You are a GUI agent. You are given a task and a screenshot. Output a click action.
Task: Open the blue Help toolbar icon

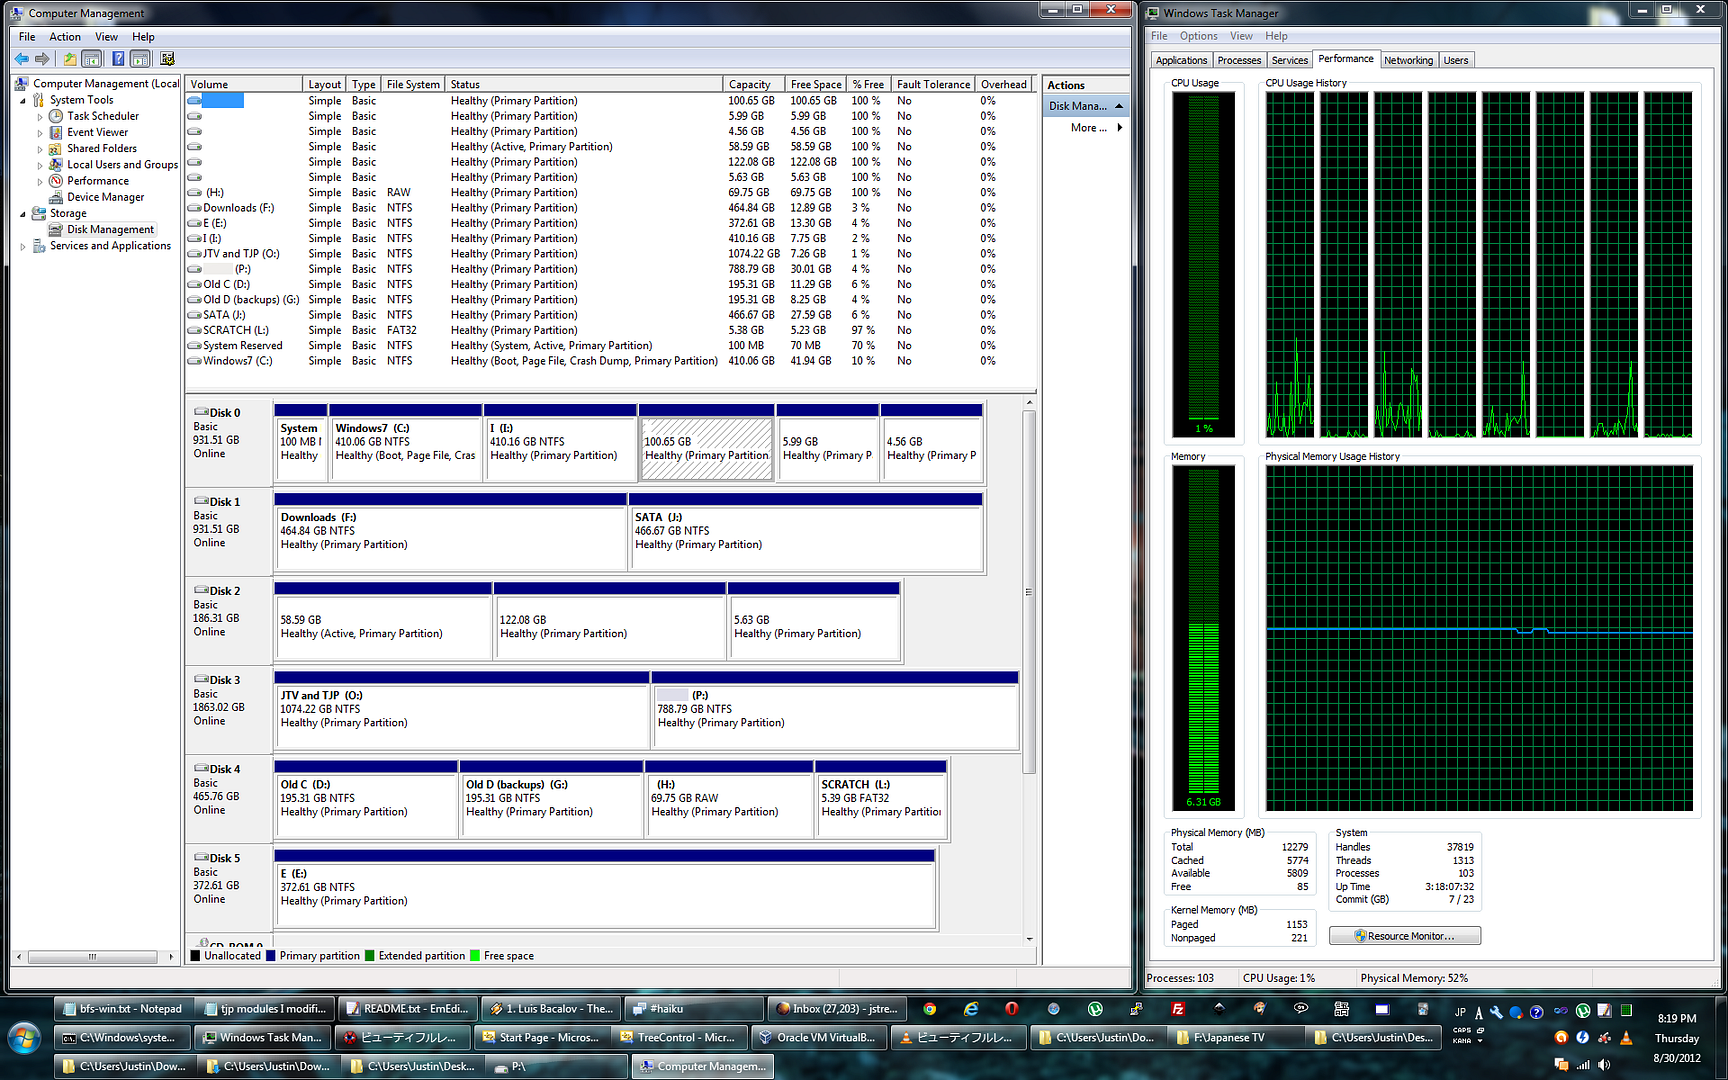tap(118, 59)
